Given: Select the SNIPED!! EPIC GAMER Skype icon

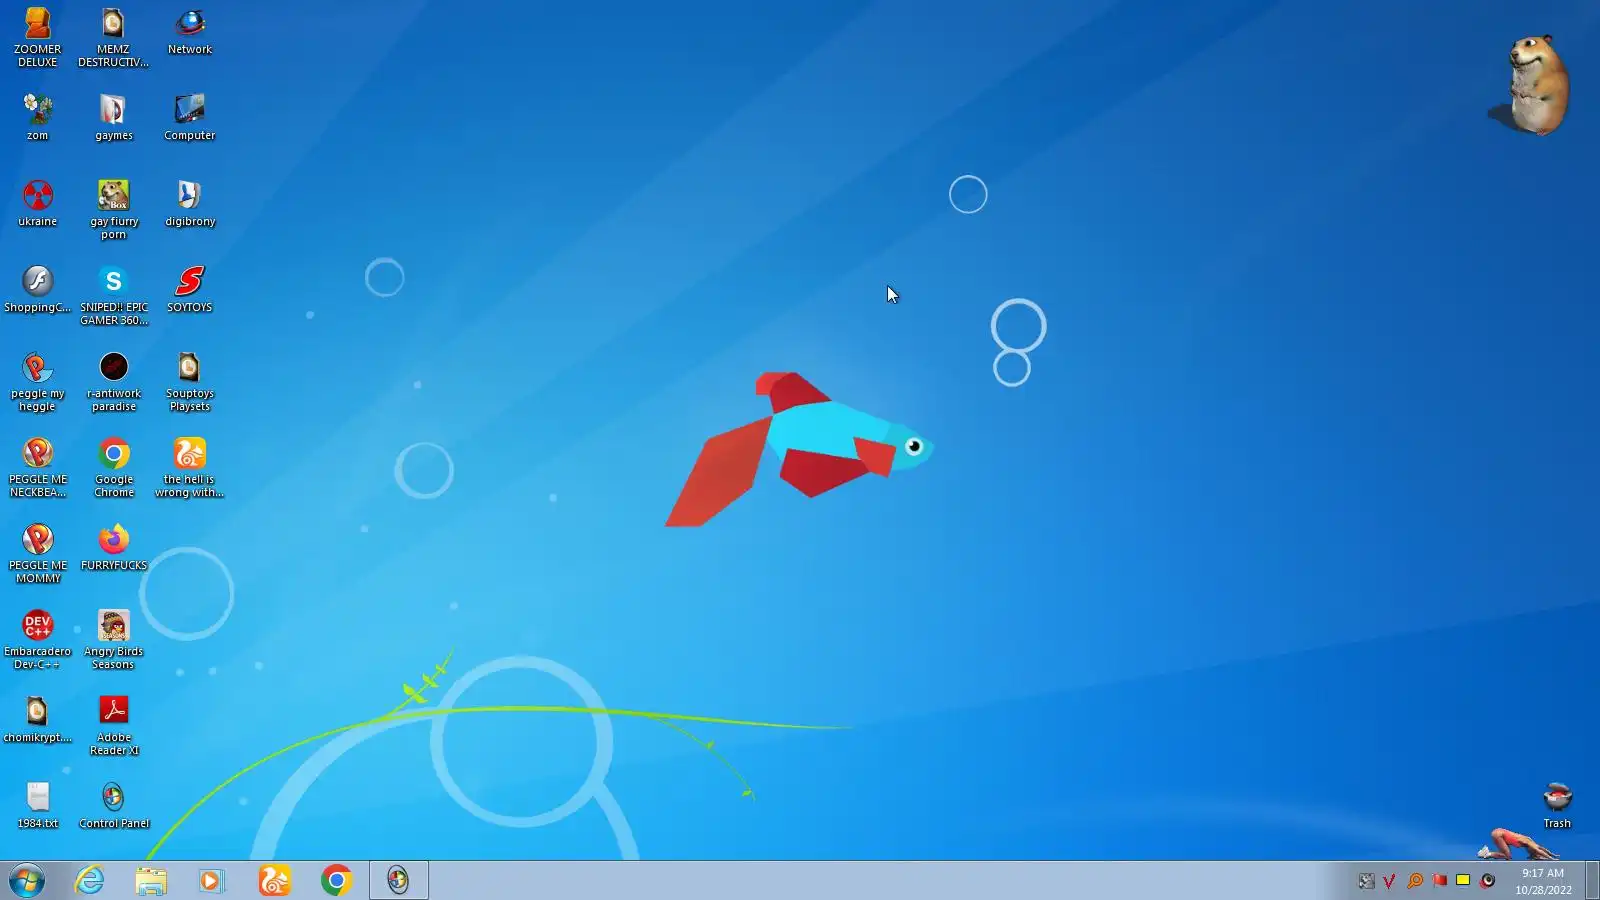Looking at the screenshot, I should [x=113, y=295].
